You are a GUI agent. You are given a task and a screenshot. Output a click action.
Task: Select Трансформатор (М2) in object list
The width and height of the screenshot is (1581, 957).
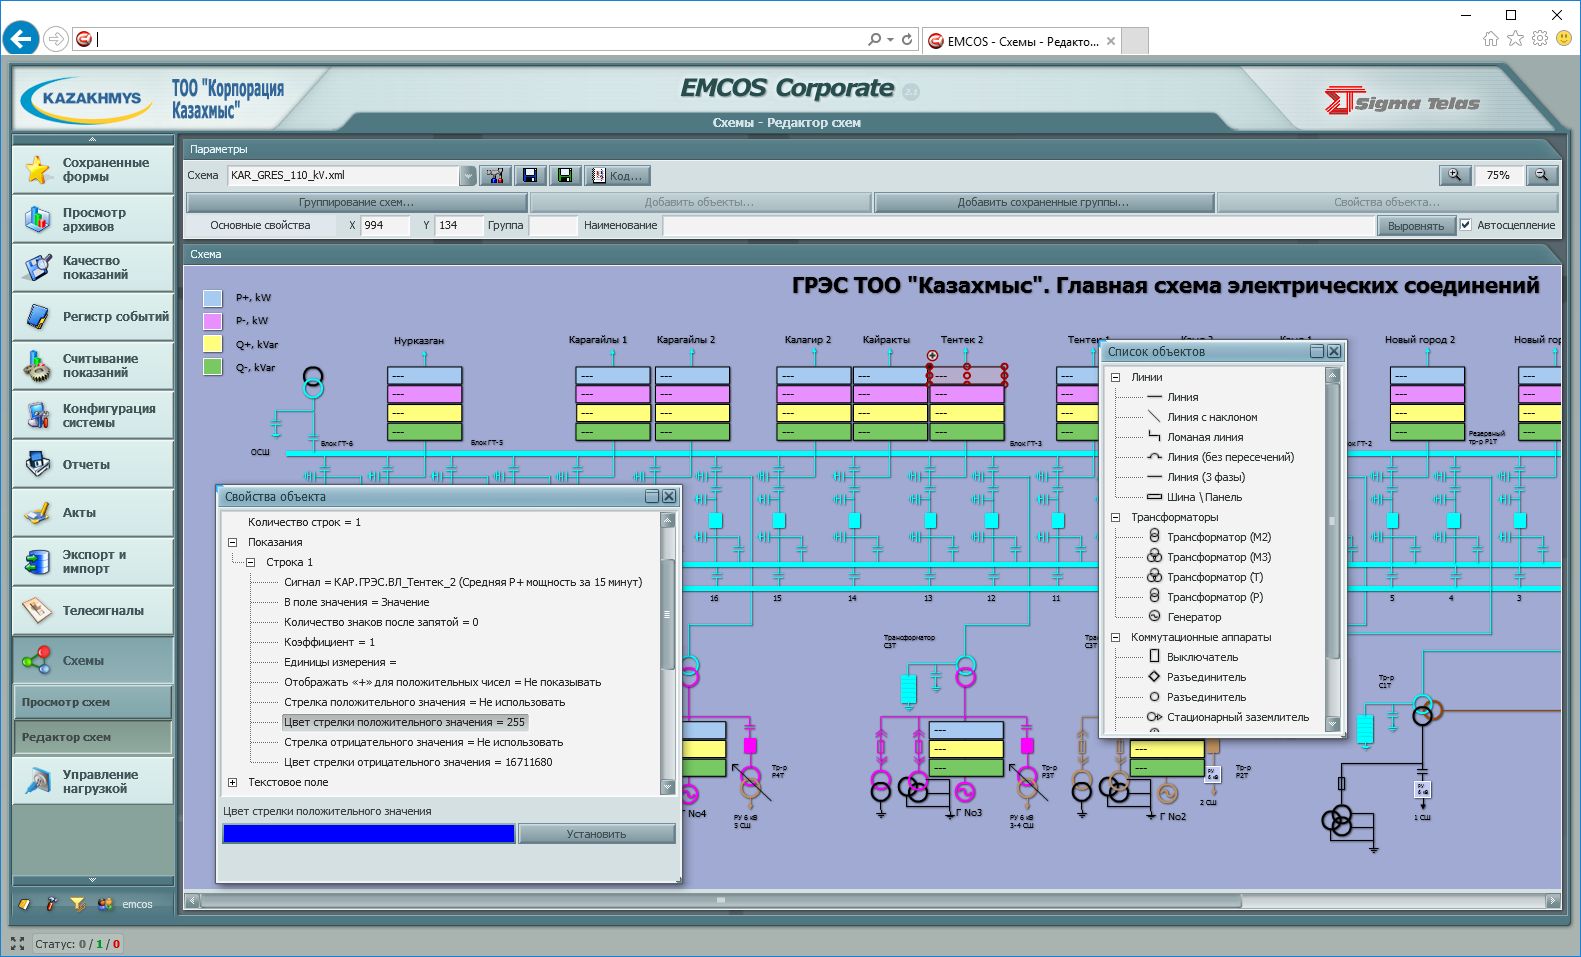pos(1219,537)
